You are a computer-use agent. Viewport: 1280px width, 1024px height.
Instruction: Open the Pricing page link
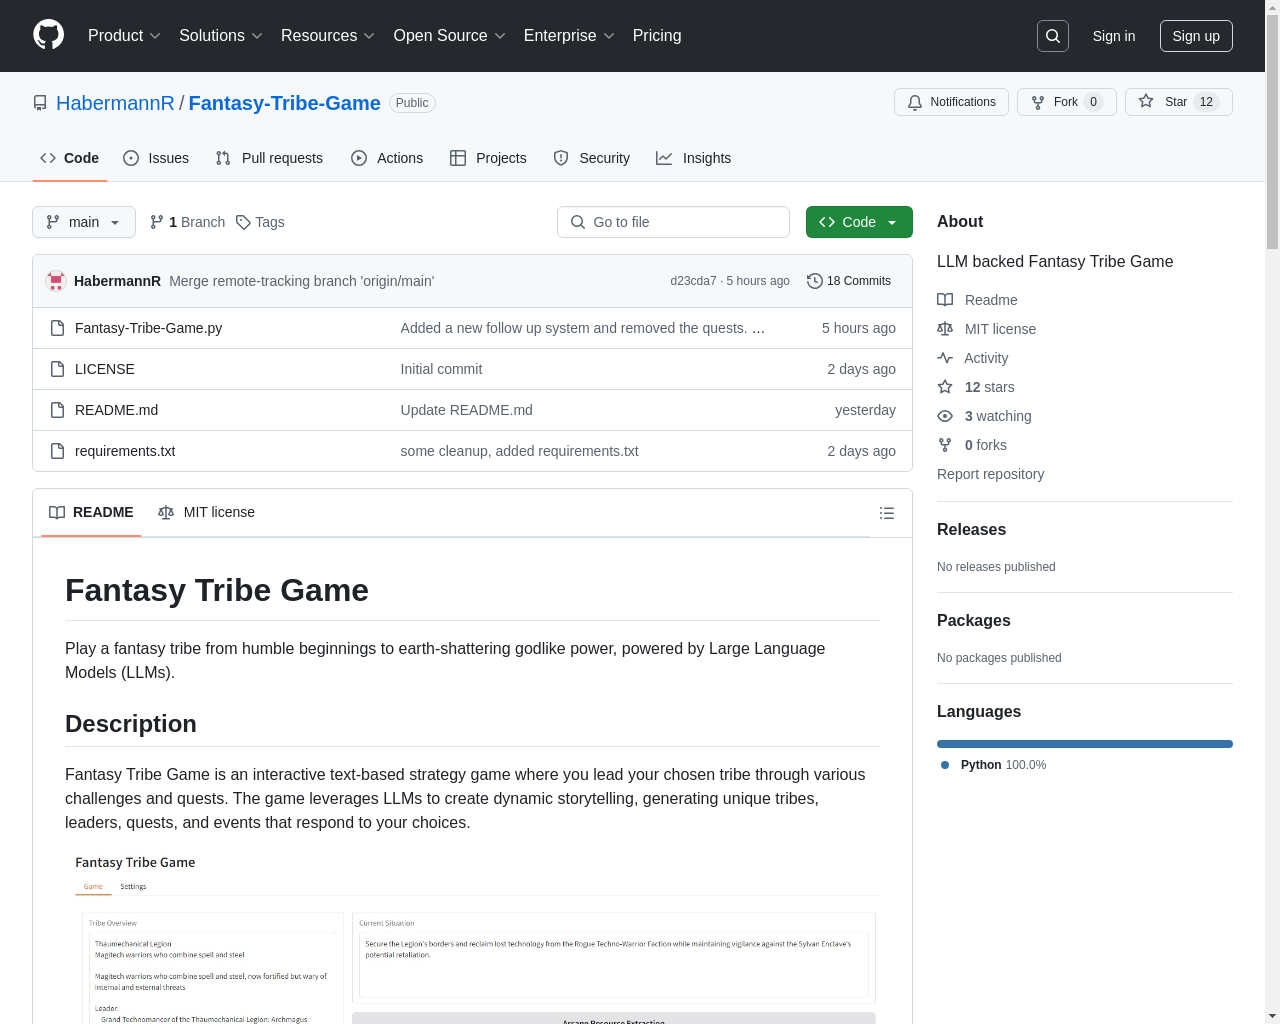tap(657, 35)
